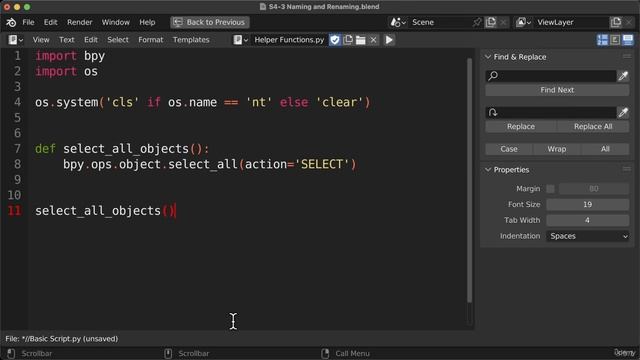Click the Font Size 19 field
This screenshot has height=360, width=640.
[x=587, y=205]
